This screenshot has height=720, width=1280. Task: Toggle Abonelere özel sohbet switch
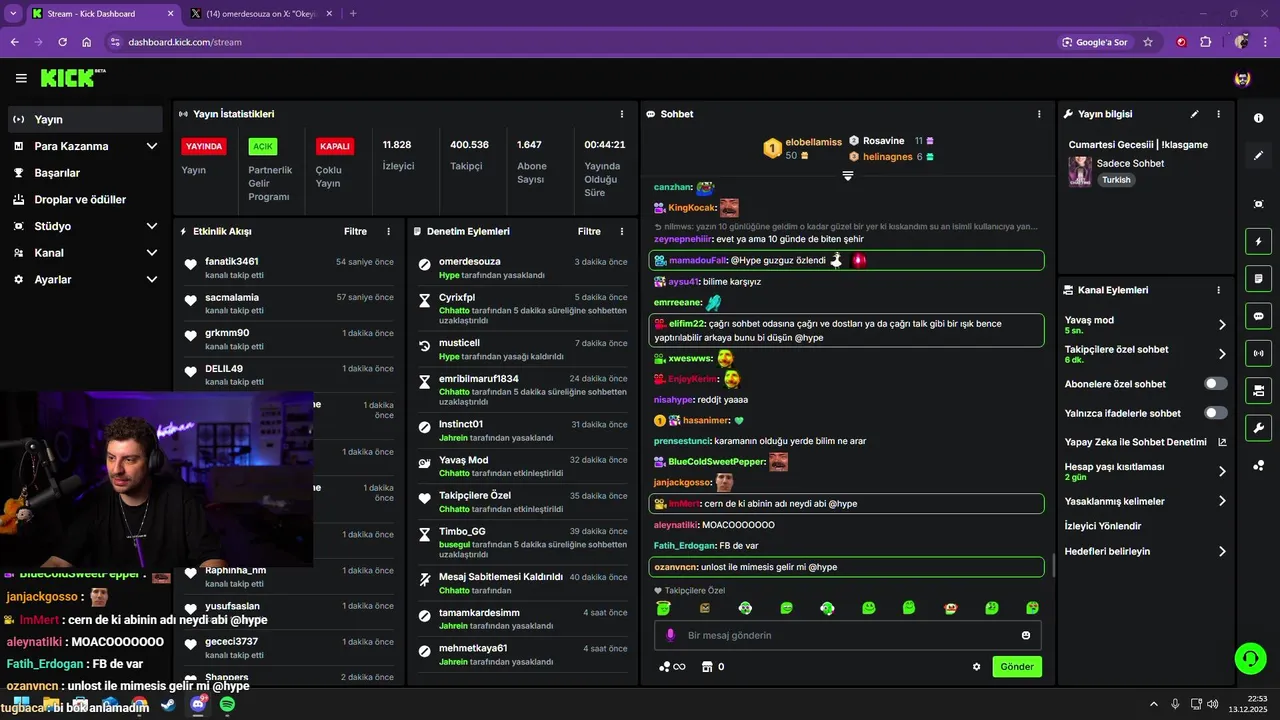pyautogui.click(x=1215, y=384)
